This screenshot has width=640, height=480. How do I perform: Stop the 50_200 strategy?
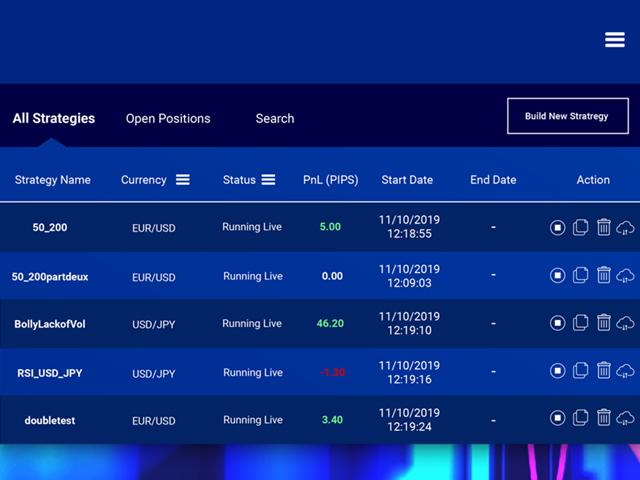[x=558, y=227]
